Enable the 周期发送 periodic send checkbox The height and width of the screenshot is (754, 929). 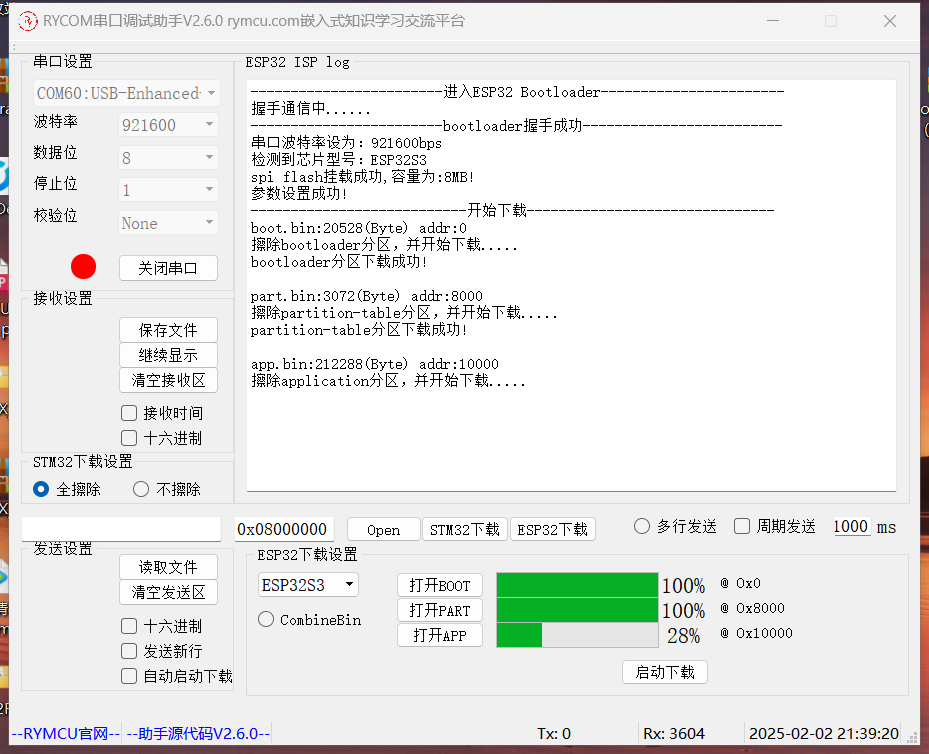742,526
